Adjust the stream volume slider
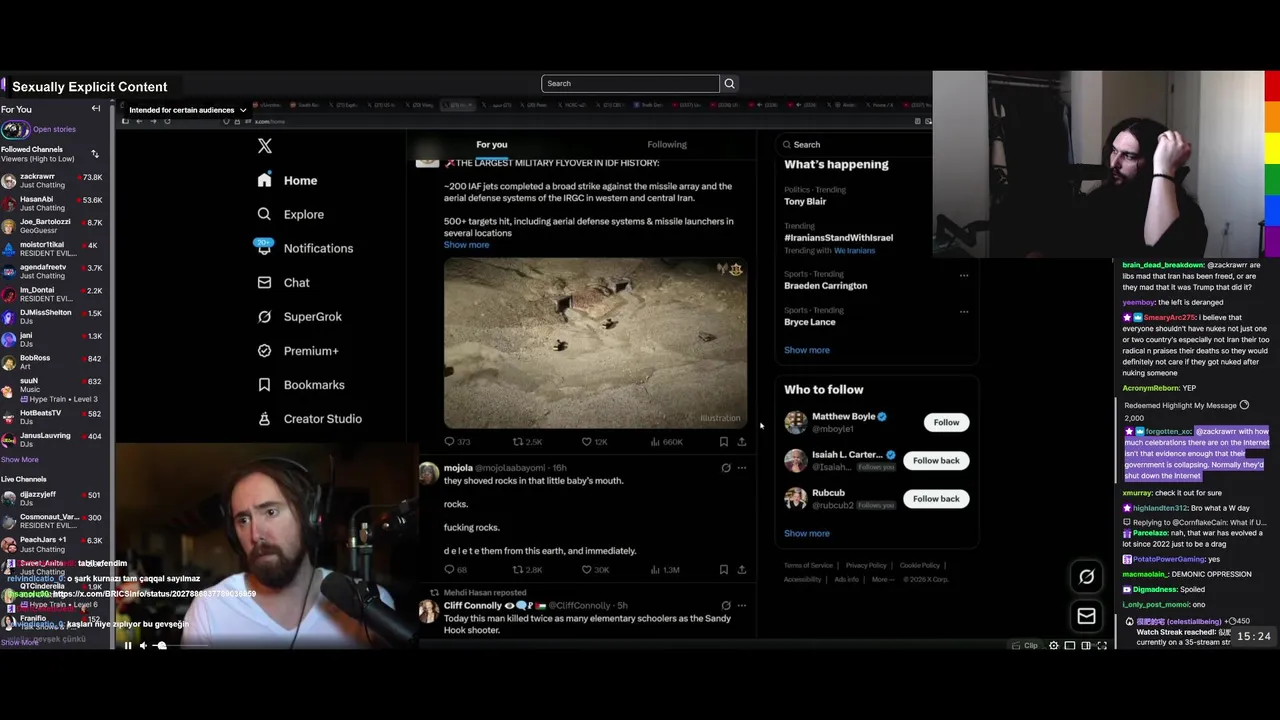1280x720 pixels. (x=178, y=646)
